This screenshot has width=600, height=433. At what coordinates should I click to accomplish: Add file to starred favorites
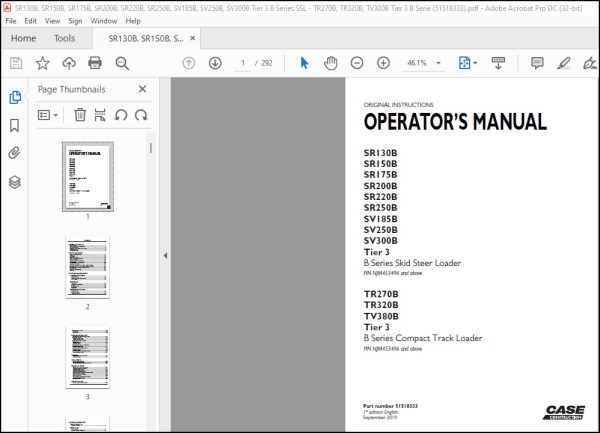coord(42,63)
